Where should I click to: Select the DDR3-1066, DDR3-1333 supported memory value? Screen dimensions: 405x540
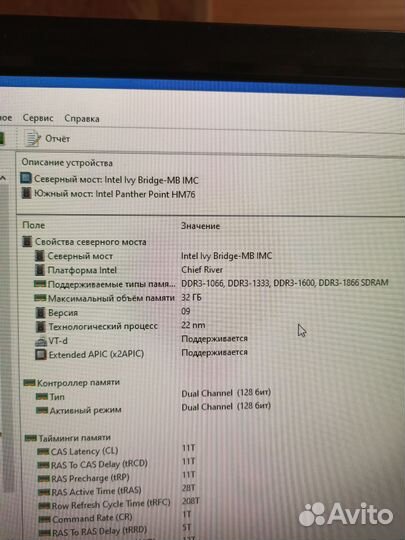tap(285, 283)
